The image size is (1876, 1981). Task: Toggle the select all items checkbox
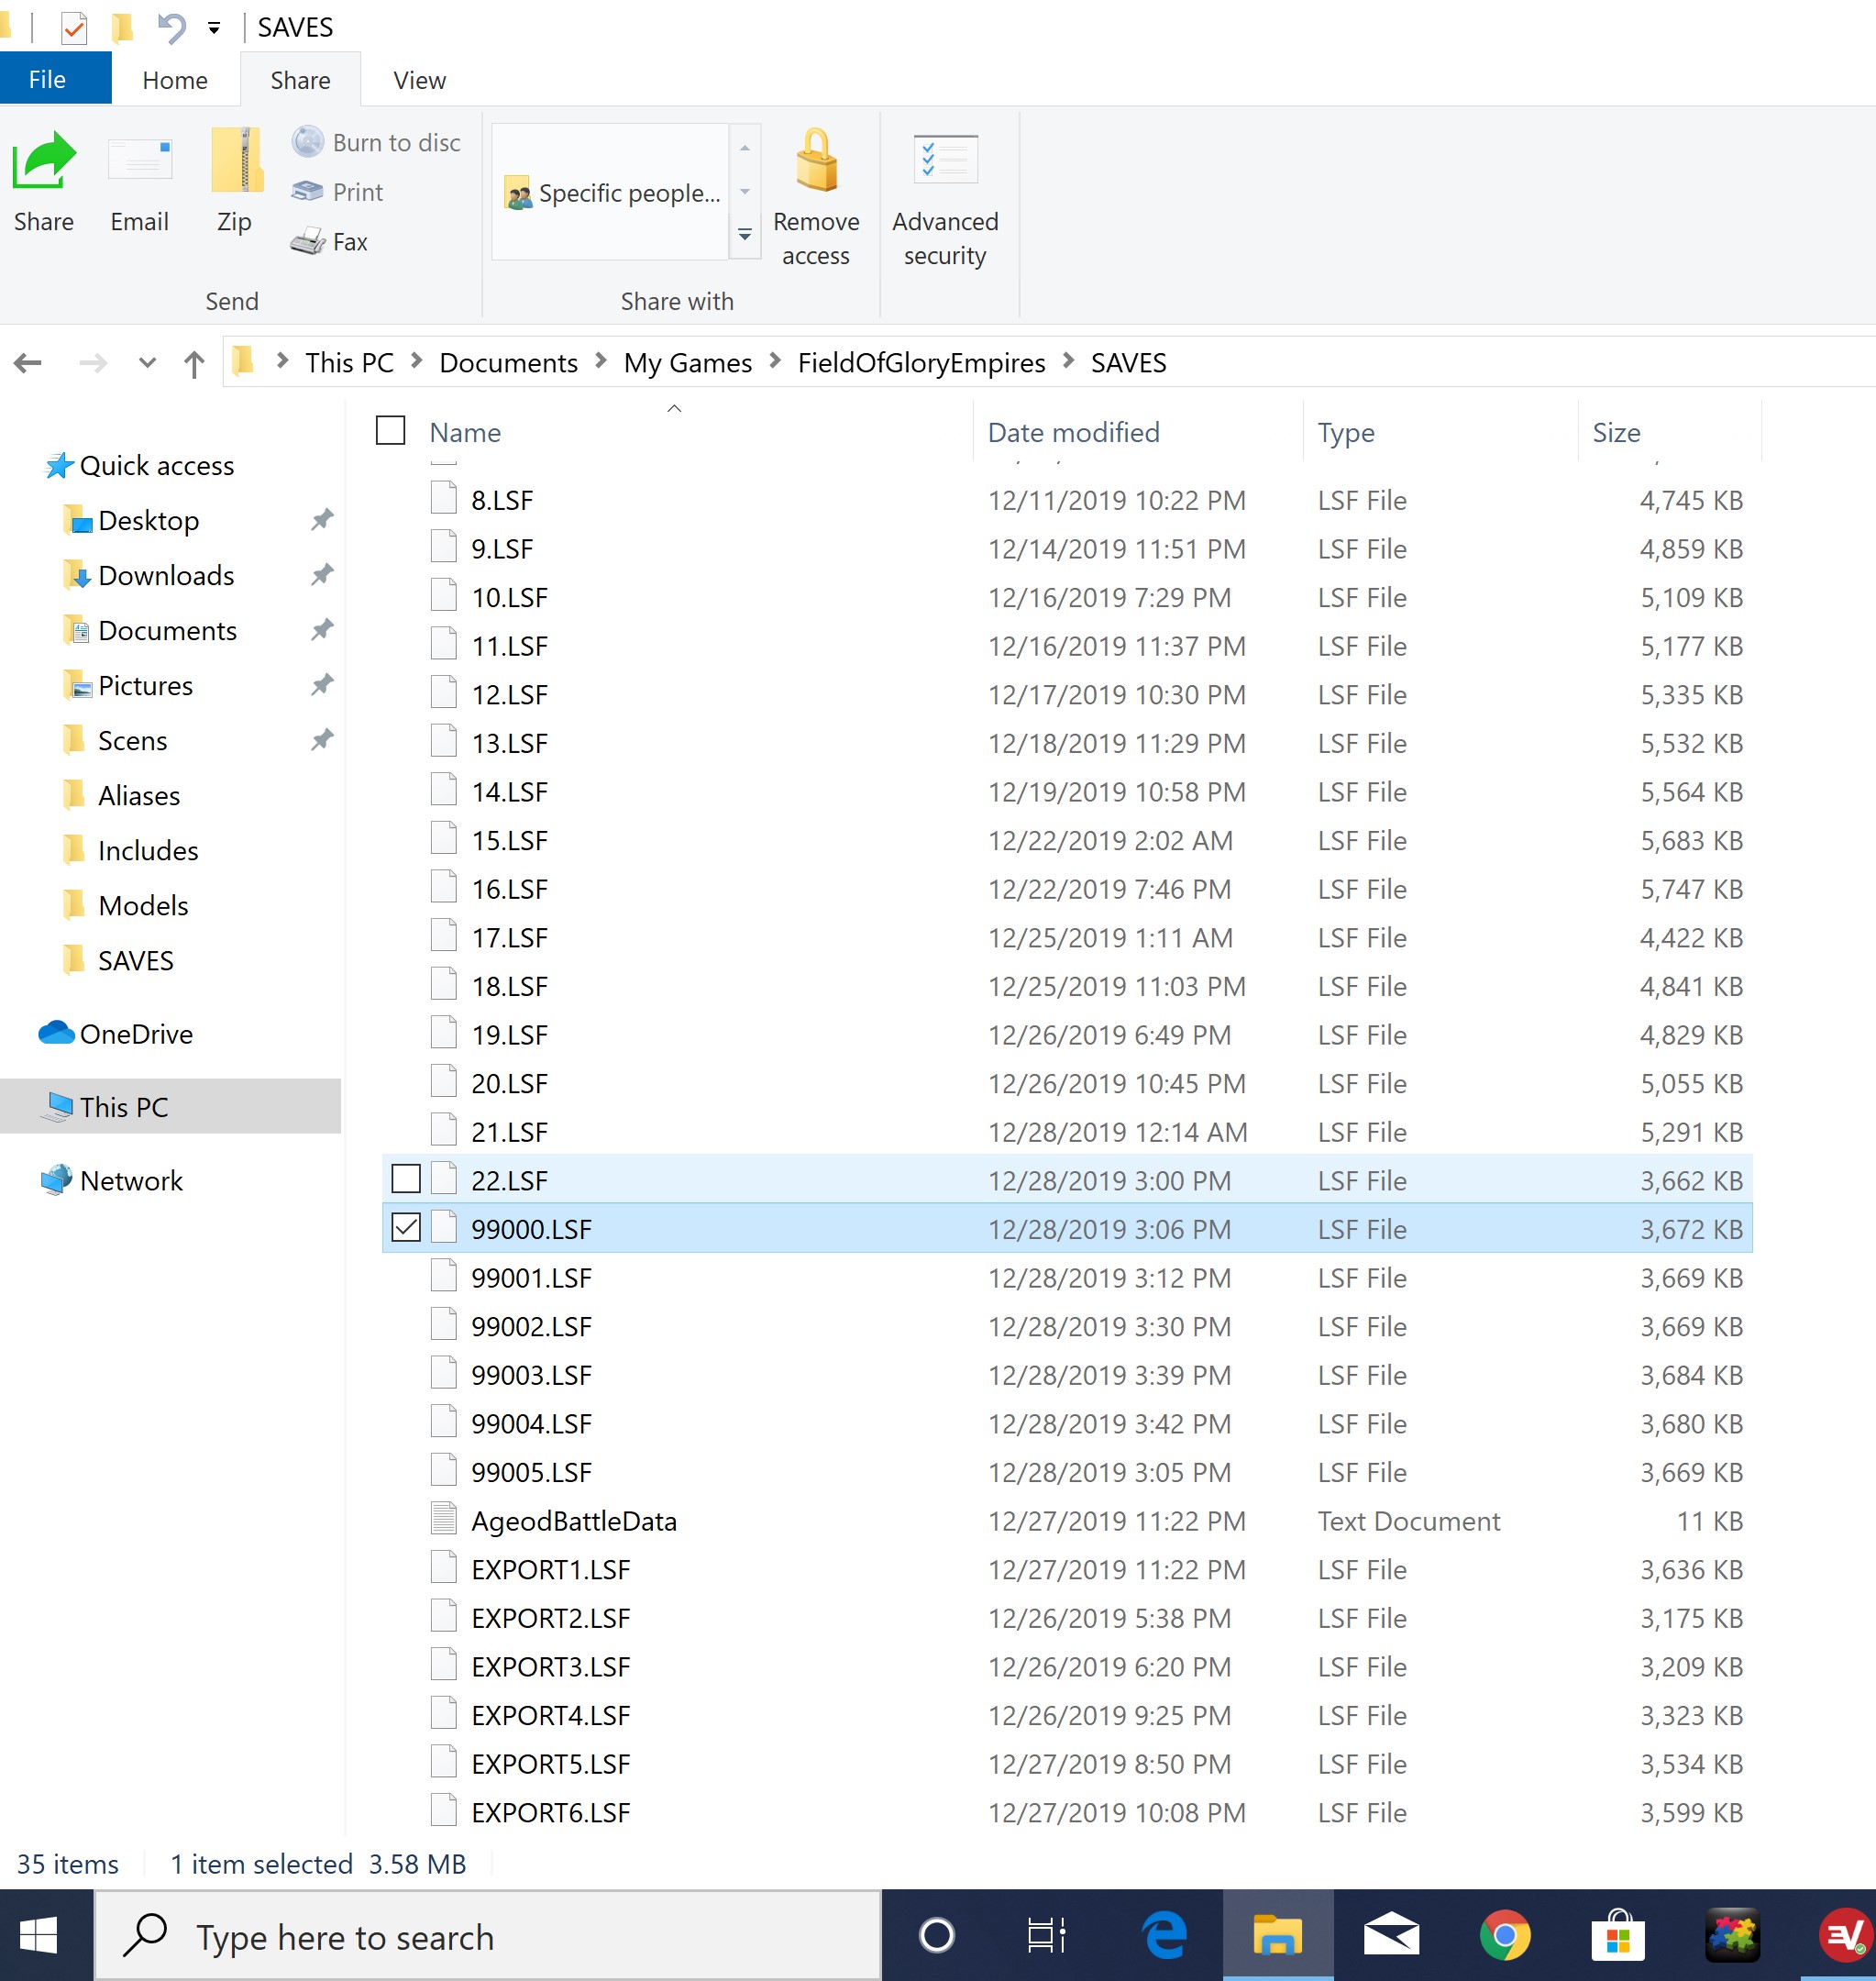coord(390,431)
